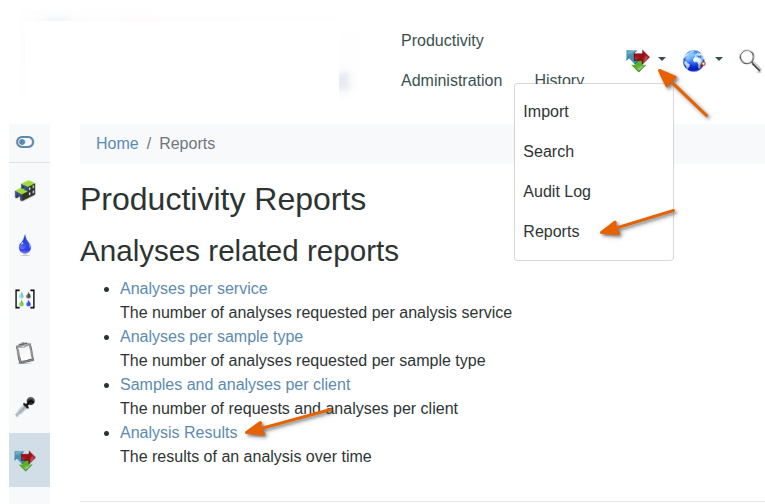Choose Import from the dropdown menu
The image size is (765, 504).
[546, 112]
